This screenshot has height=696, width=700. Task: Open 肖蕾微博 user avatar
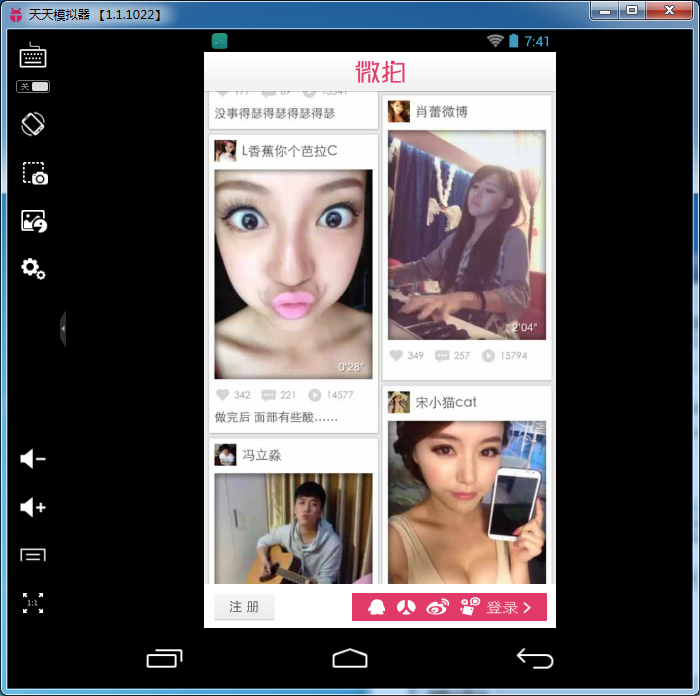[x=399, y=112]
